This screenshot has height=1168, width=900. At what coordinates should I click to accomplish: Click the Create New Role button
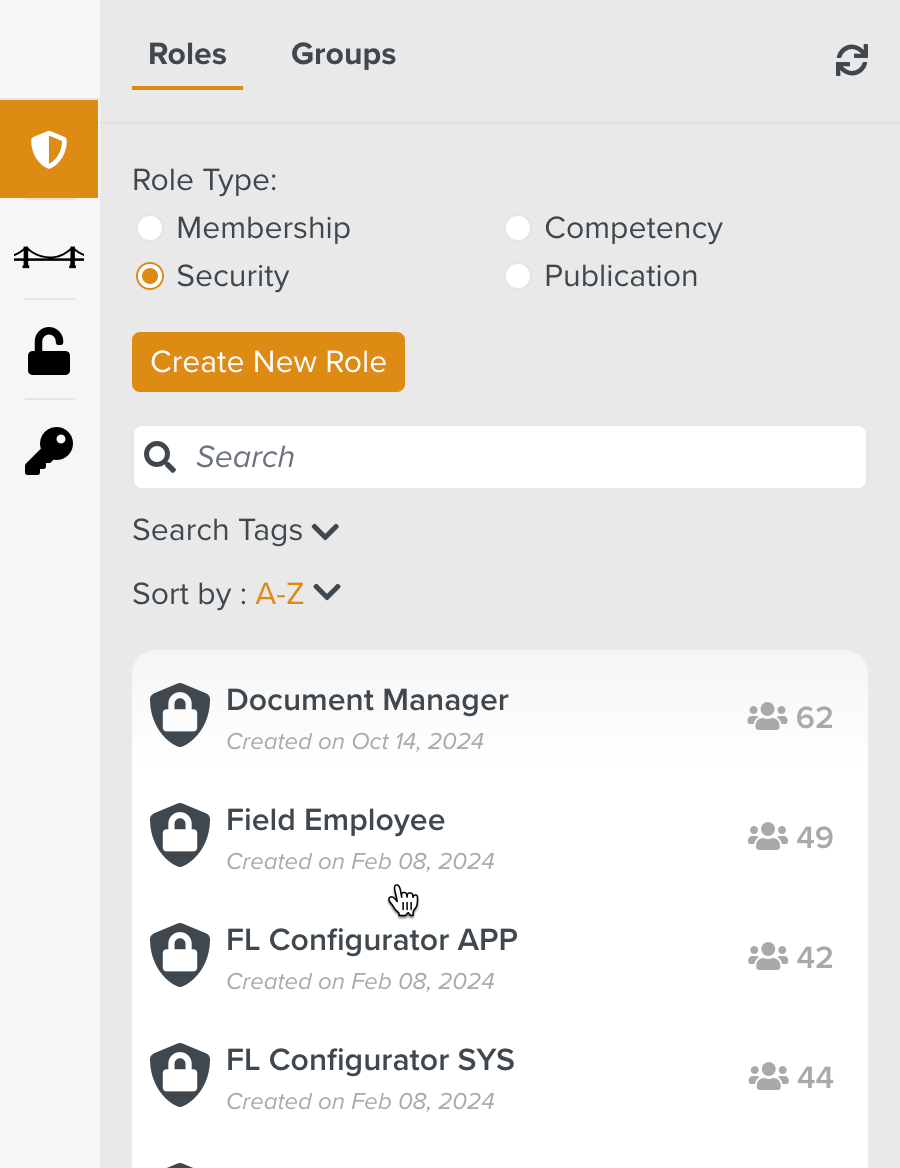268,362
